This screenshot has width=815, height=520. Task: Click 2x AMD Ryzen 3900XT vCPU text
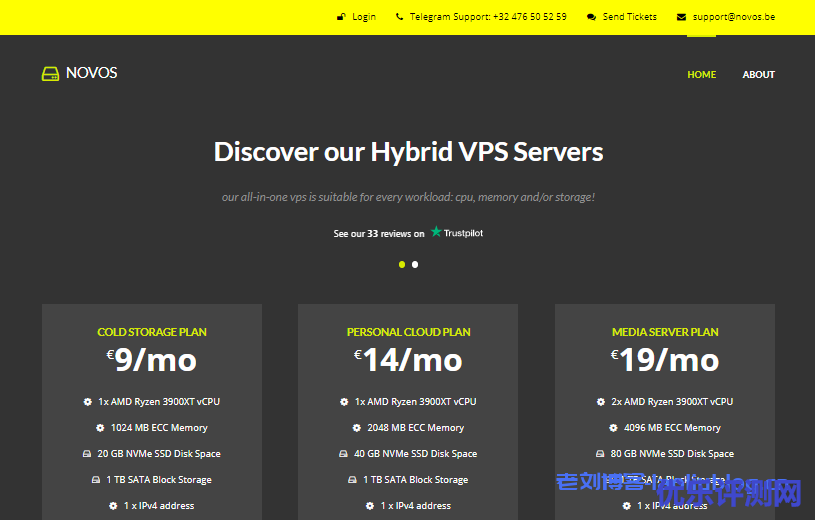pyautogui.click(x=673, y=401)
